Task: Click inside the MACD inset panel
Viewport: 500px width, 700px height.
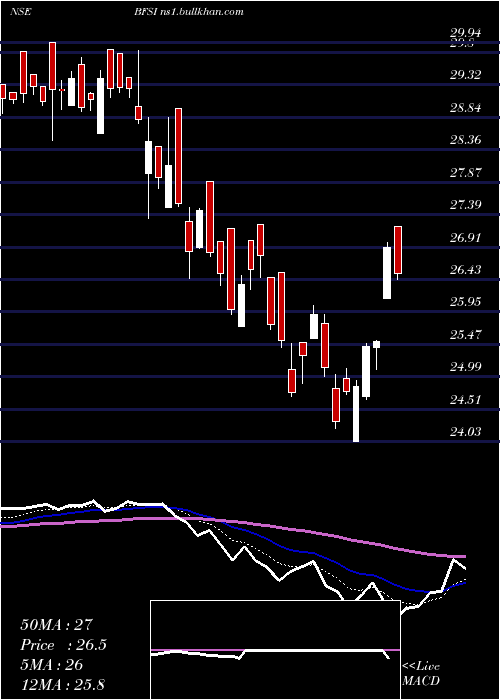Action: (x=275, y=650)
